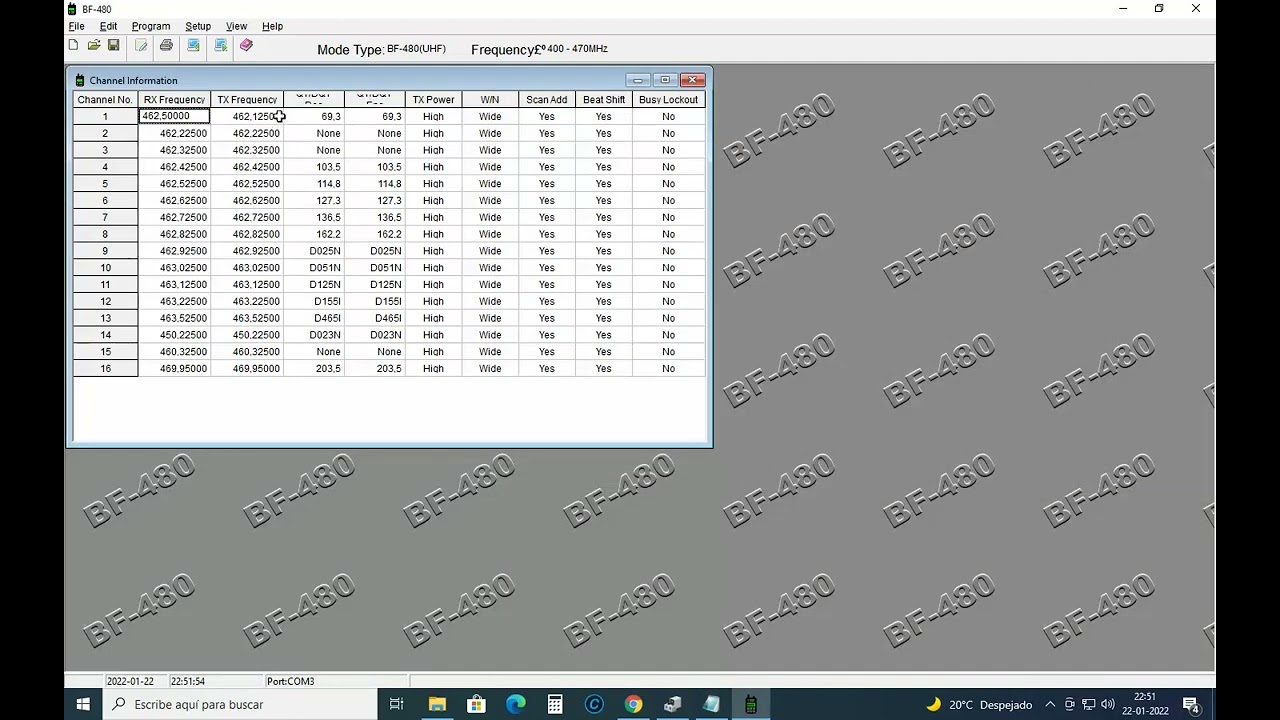
Task: Open the View menu
Action: 236,26
